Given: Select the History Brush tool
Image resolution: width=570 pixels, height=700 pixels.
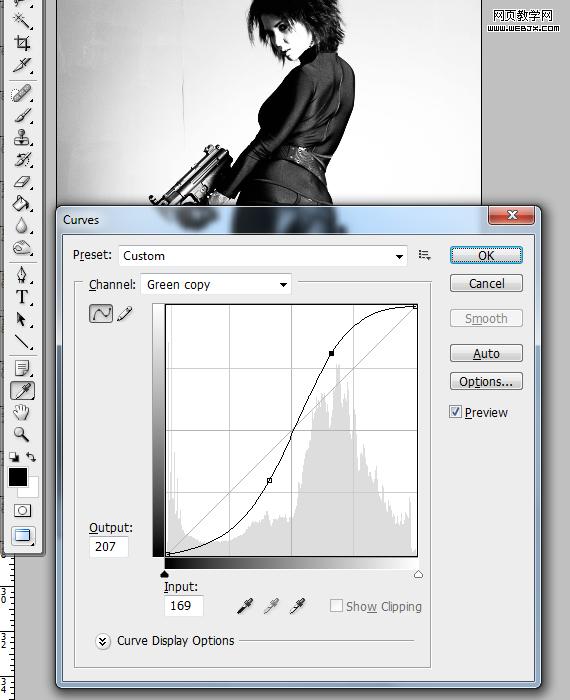Looking at the screenshot, I should 21,159.
